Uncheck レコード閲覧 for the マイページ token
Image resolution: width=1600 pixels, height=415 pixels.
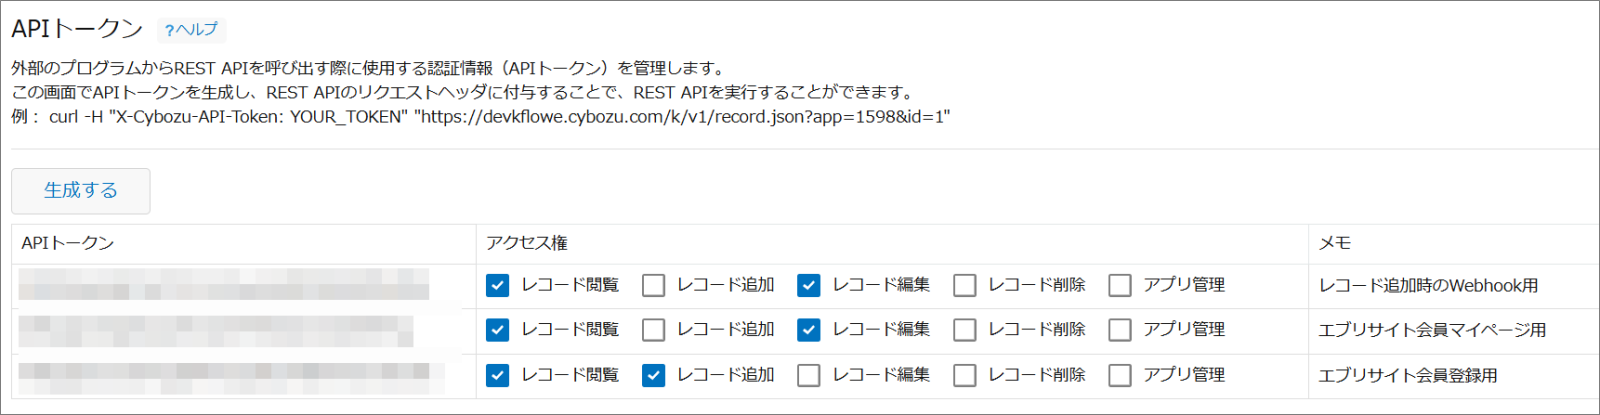tap(498, 329)
